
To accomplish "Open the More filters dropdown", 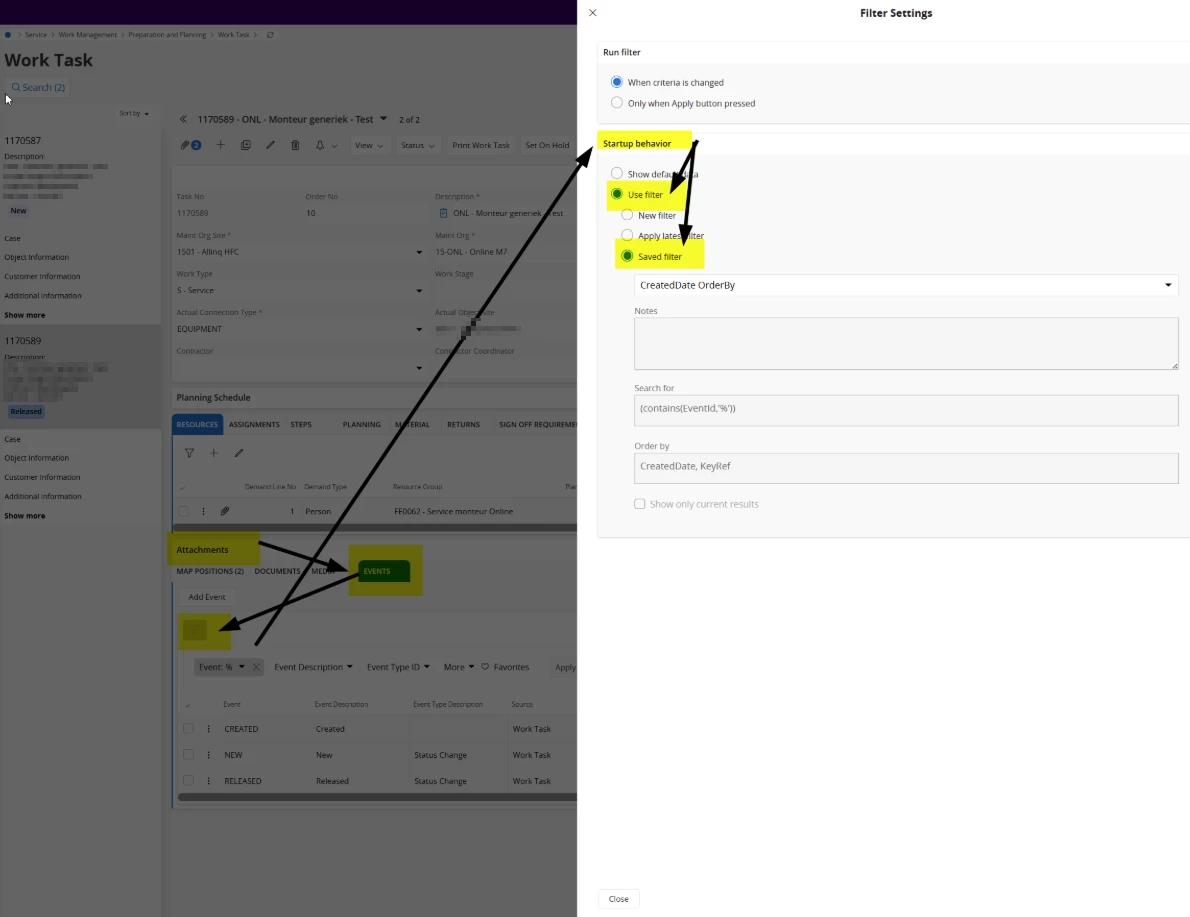I will click(458, 667).
